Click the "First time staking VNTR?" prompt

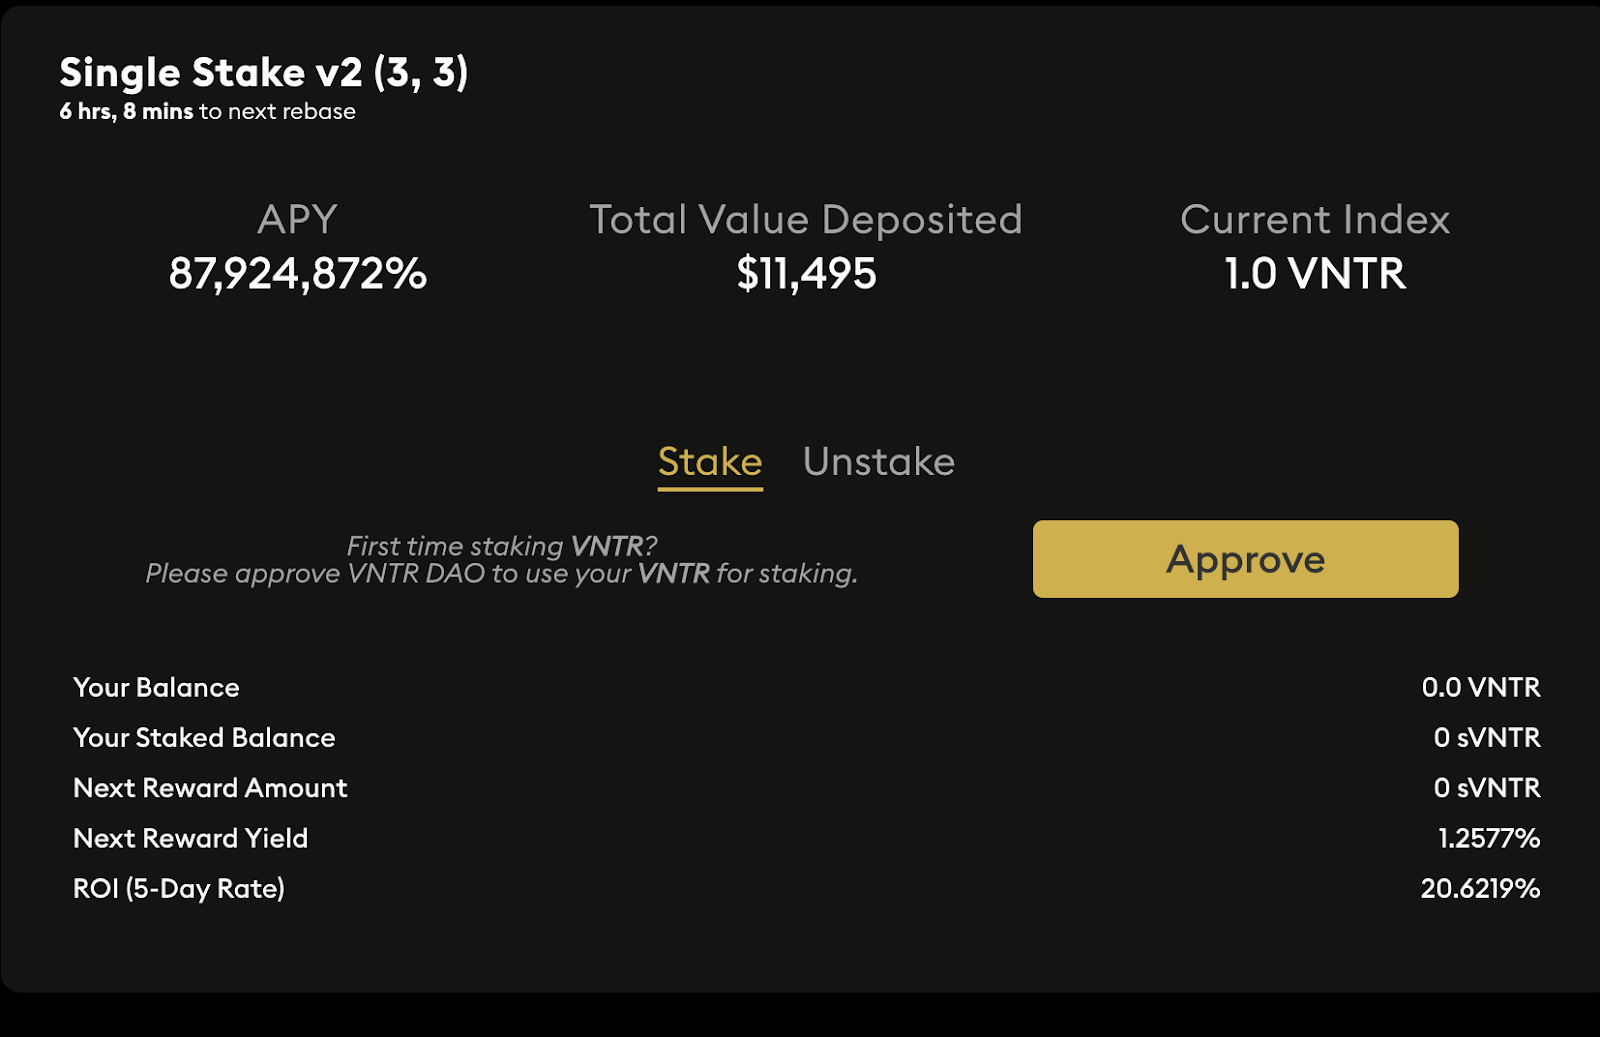click(x=502, y=546)
